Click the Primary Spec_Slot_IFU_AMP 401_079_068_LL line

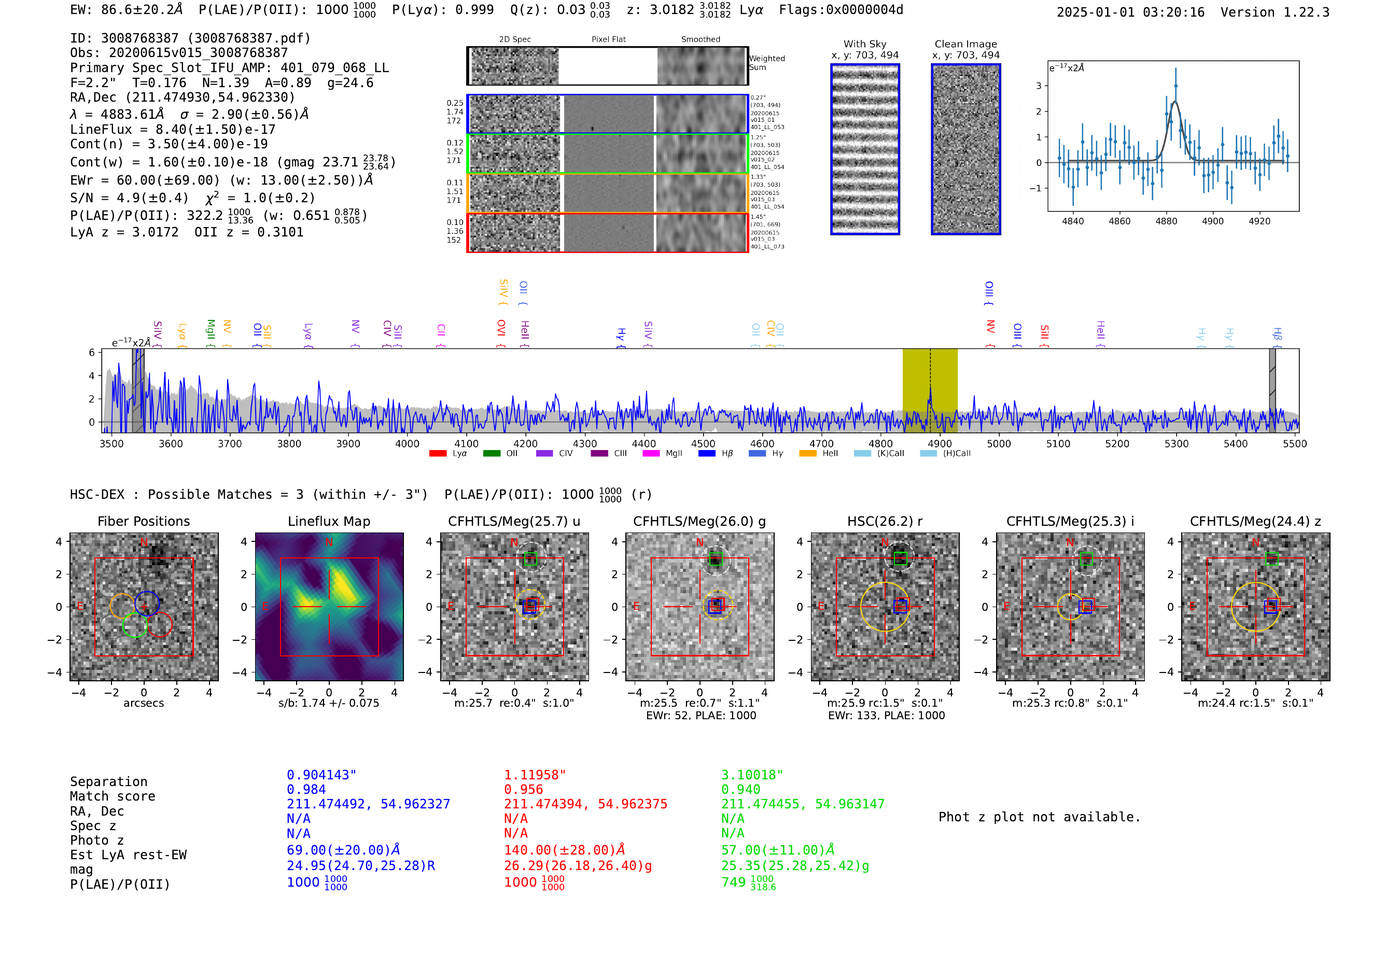[x=230, y=68]
